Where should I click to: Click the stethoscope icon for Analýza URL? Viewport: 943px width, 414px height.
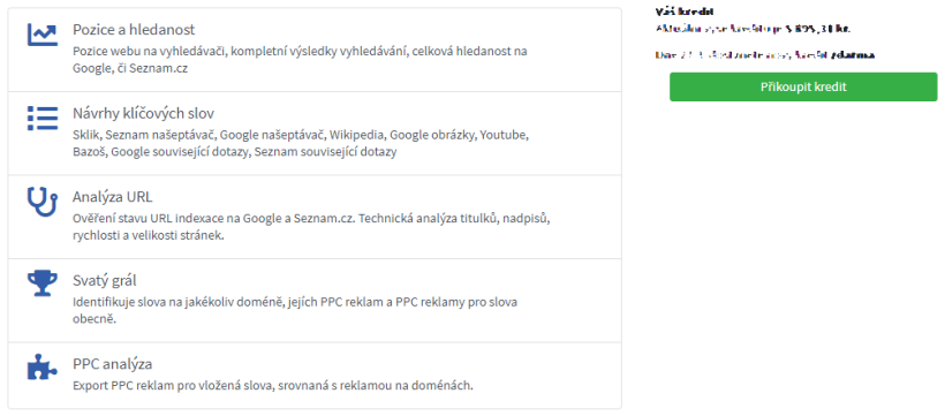click(x=42, y=202)
